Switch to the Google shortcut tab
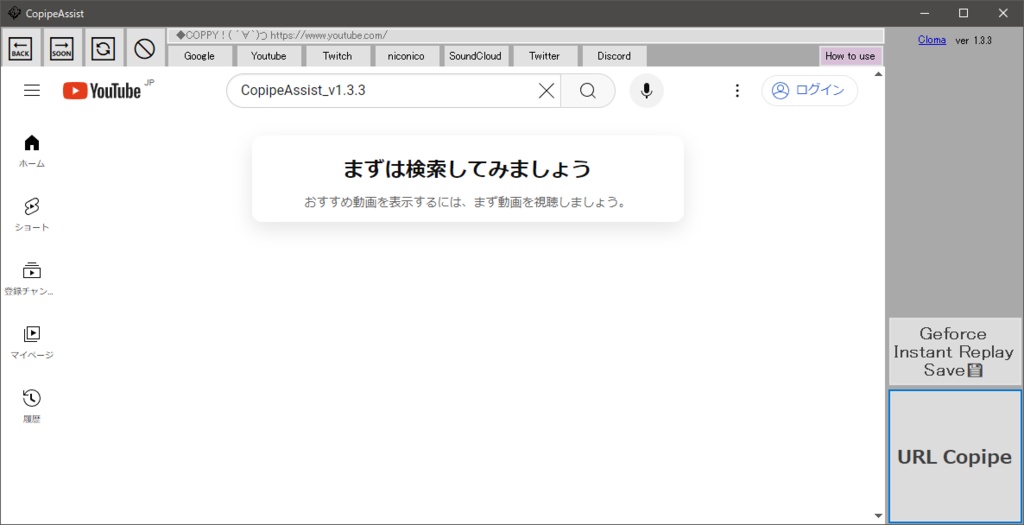1024x525 pixels. pos(199,56)
